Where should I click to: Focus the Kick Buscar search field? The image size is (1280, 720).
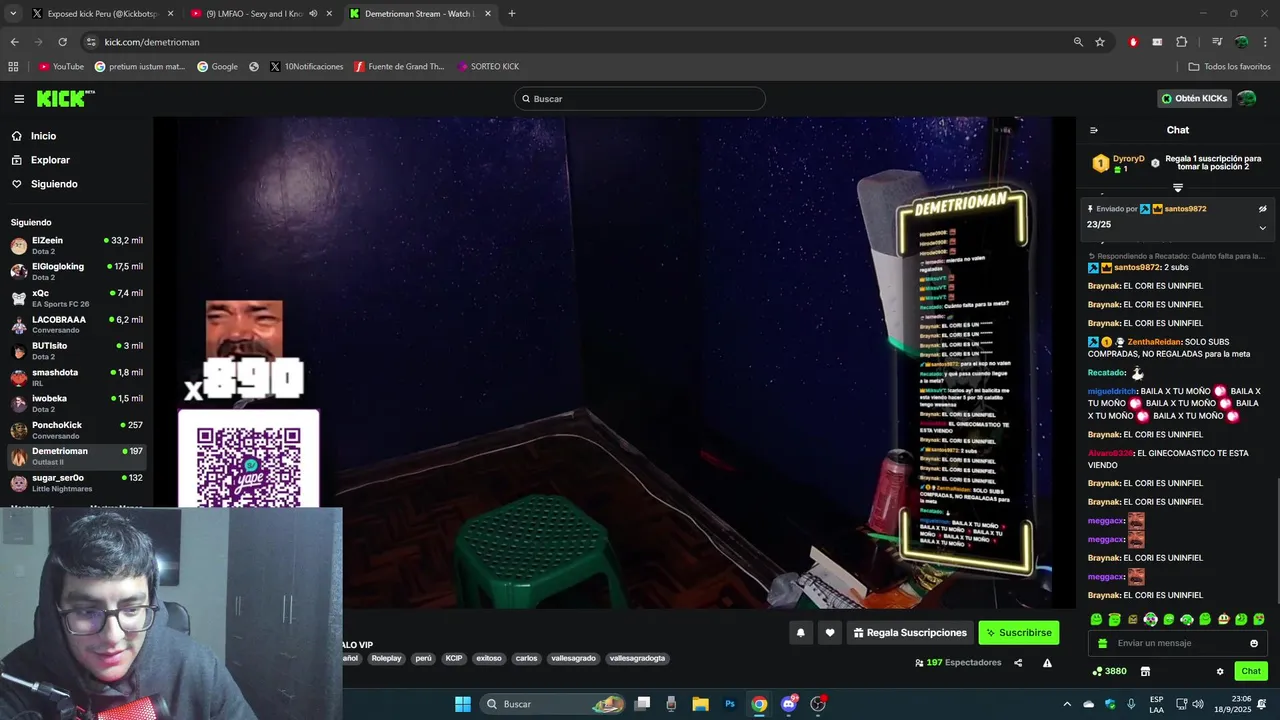tap(640, 99)
